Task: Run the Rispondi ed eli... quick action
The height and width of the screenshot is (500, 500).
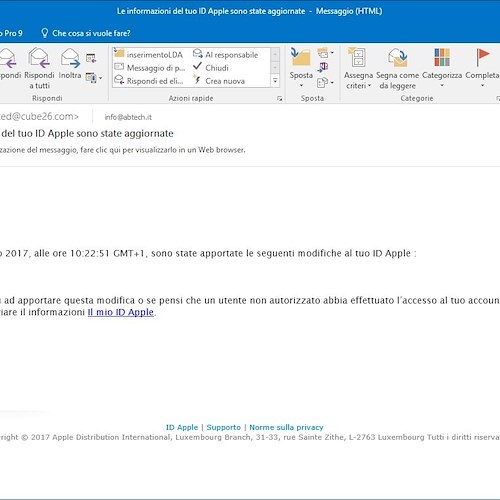Action: [x=149, y=81]
